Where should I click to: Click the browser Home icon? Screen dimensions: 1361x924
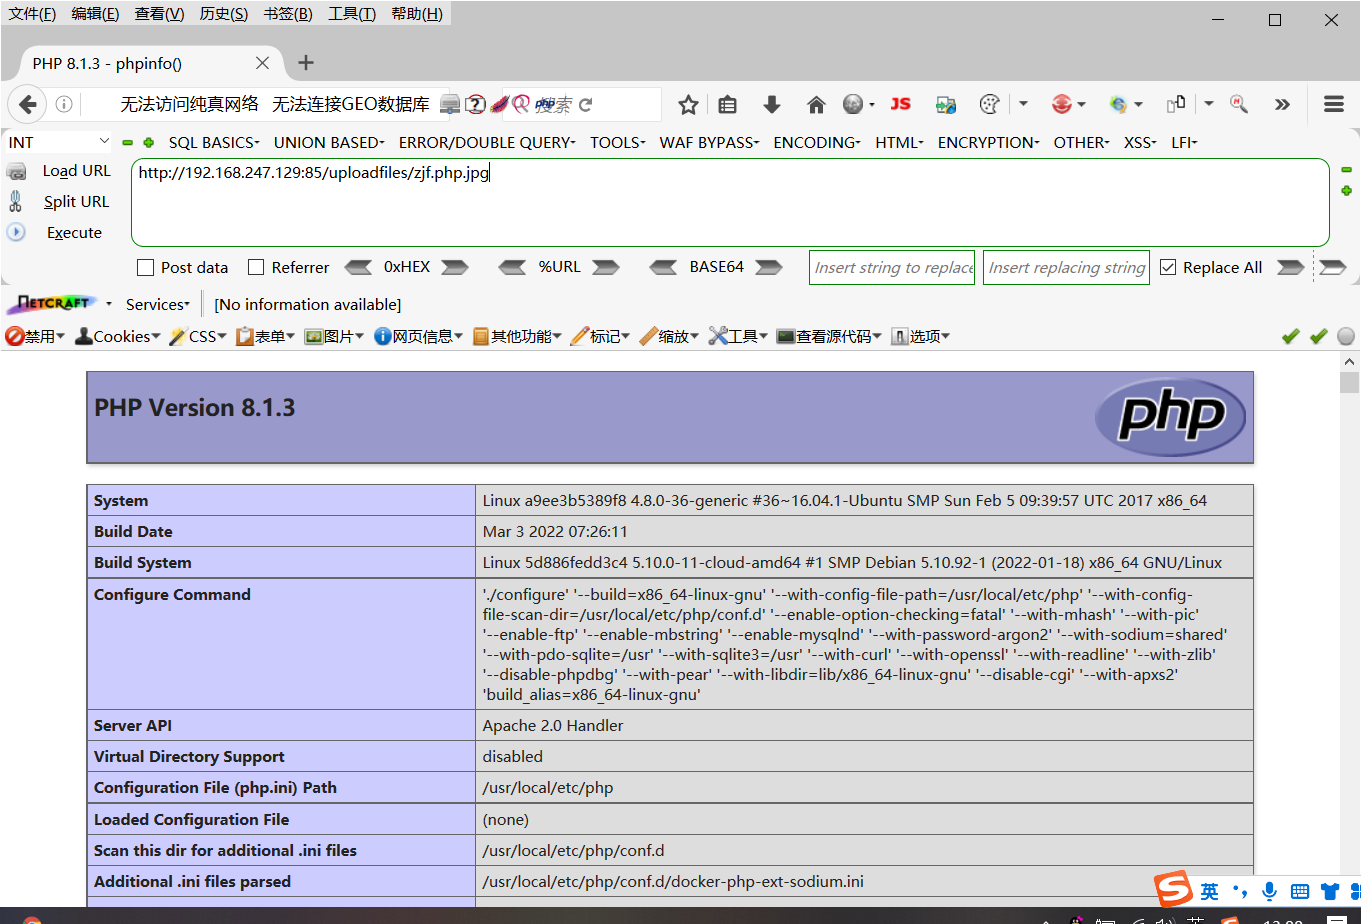[x=816, y=104]
